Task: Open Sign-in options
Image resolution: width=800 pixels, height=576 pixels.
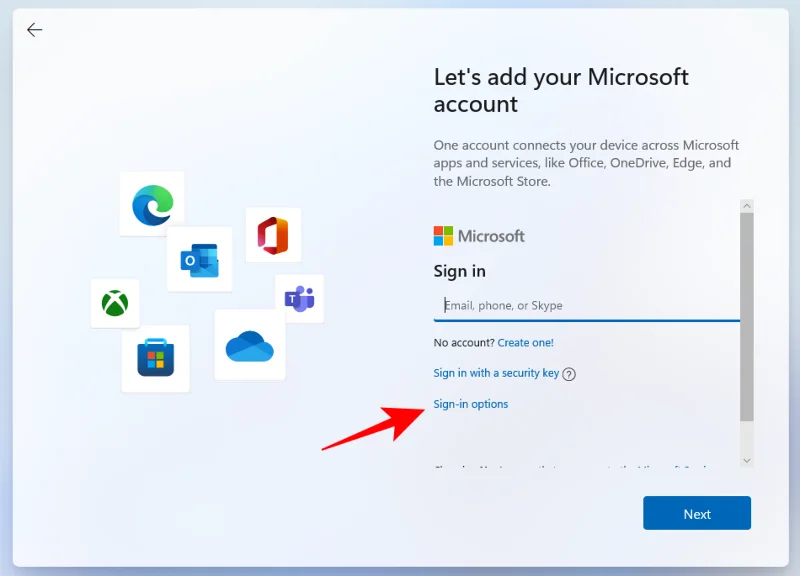Action: (x=470, y=404)
